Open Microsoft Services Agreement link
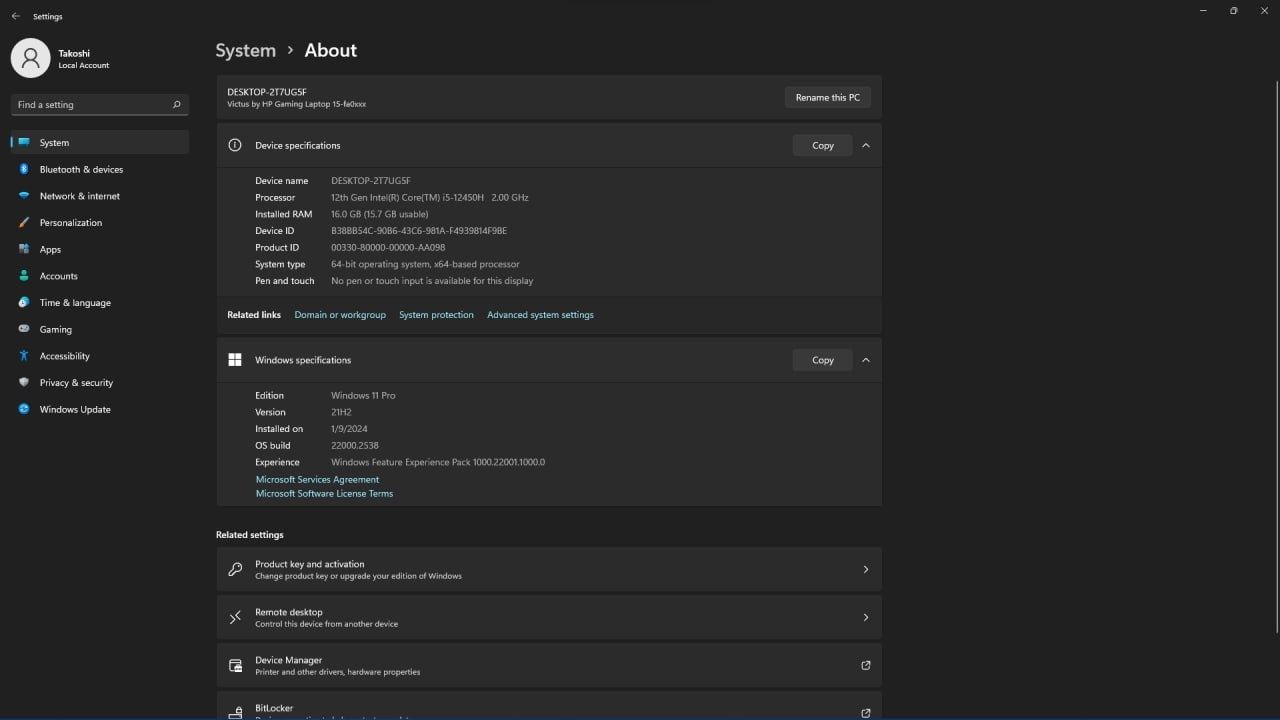The height and width of the screenshot is (720, 1280). coord(317,479)
